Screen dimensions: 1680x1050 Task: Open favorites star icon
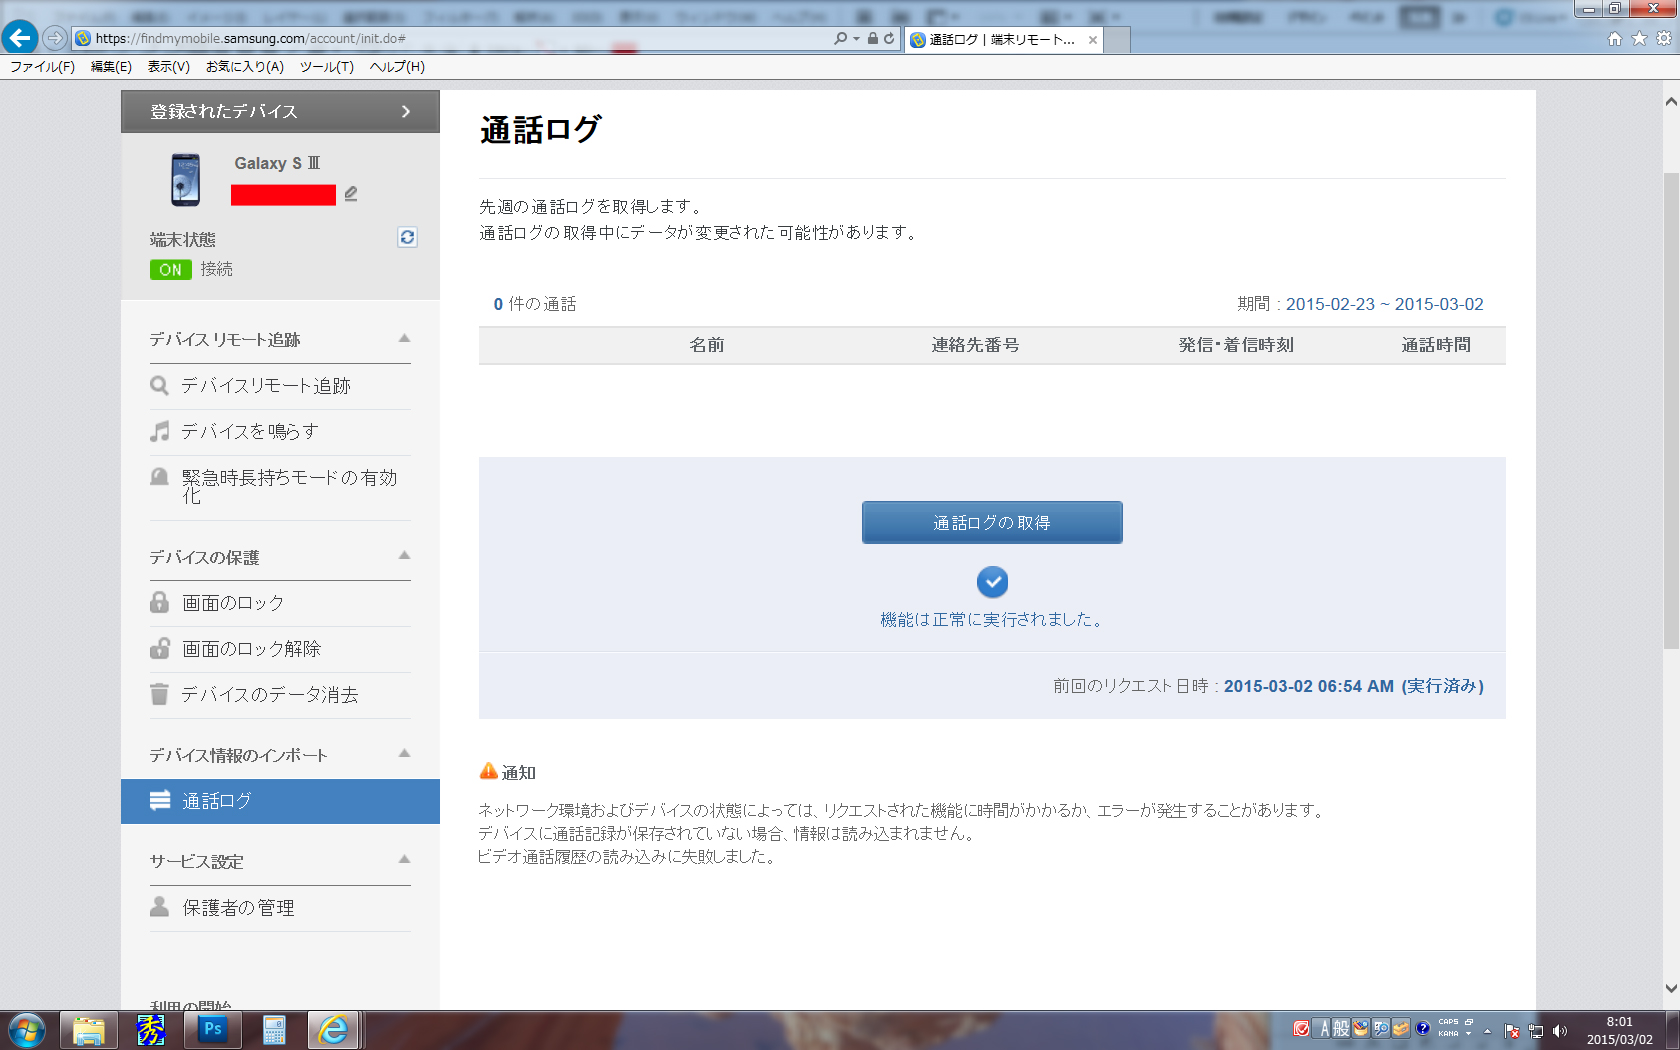click(x=1639, y=38)
